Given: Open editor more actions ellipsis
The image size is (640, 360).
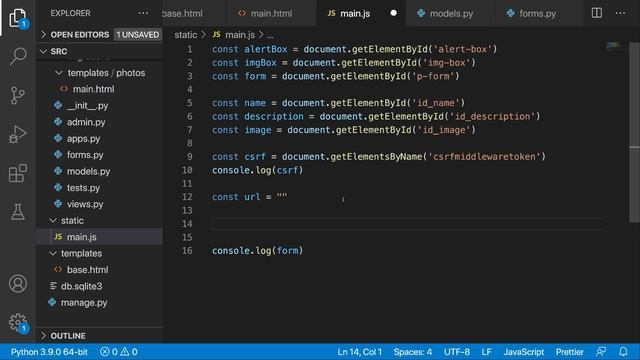Looking at the screenshot, I should (620, 13).
